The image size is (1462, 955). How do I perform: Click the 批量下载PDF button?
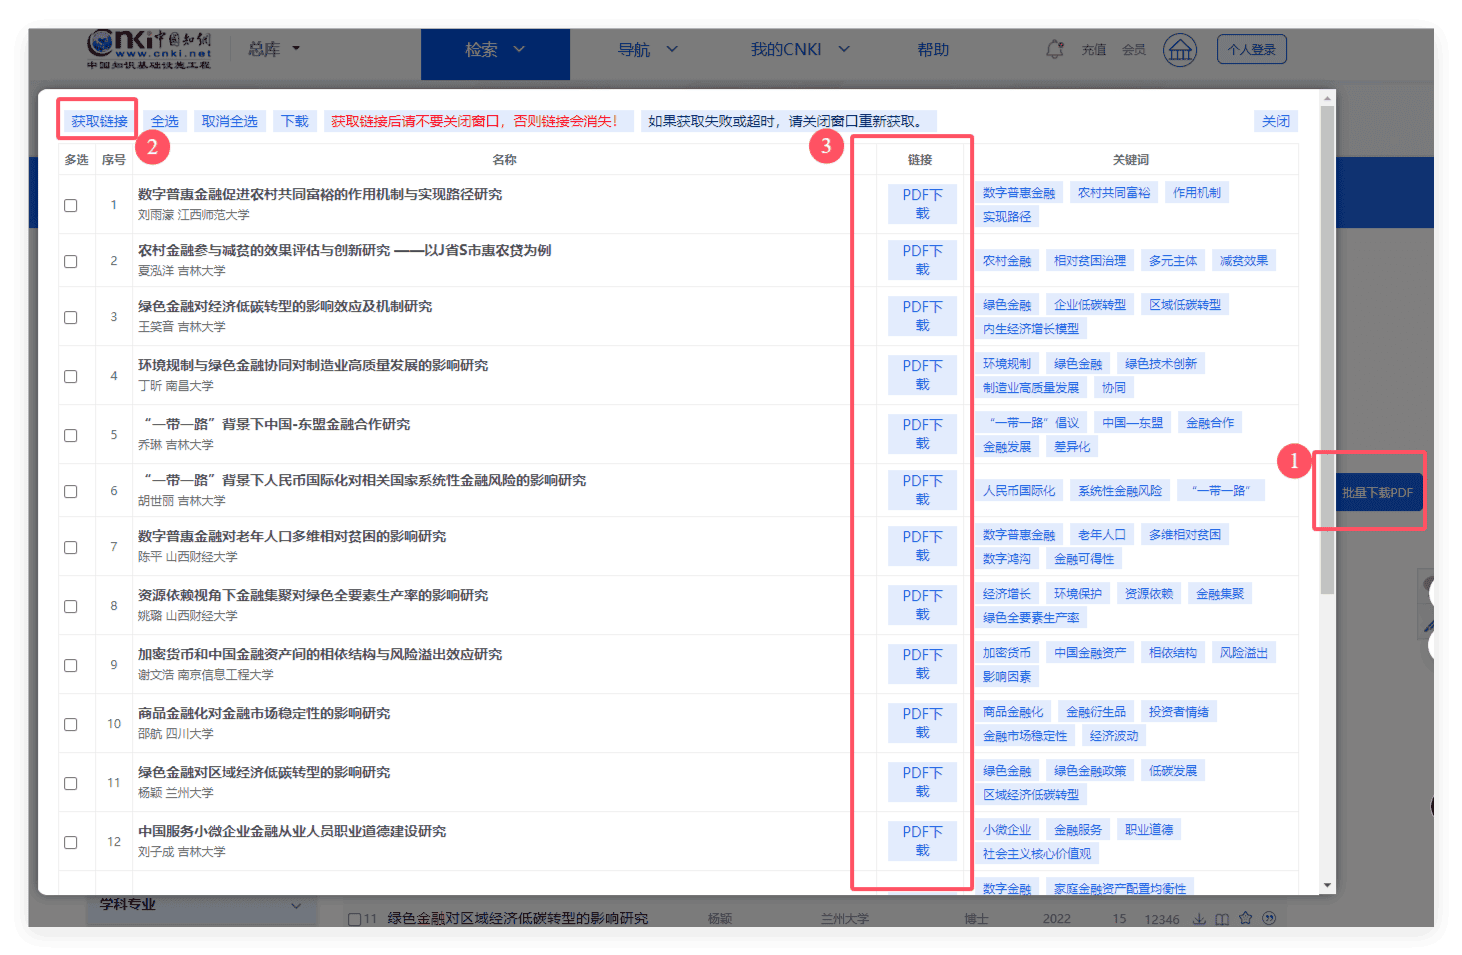pyautogui.click(x=1377, y=492)
